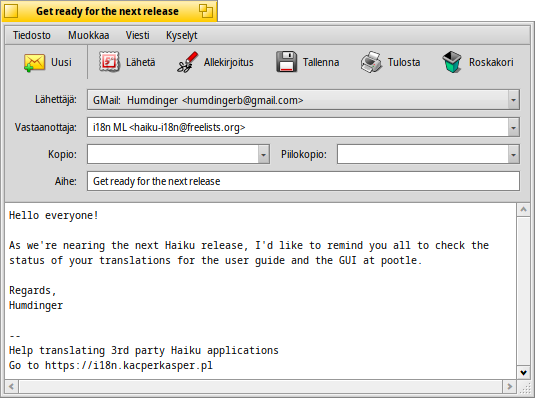
Task: Click the horizontal scrollbar right arrow
Action: (x=509, y=386)
